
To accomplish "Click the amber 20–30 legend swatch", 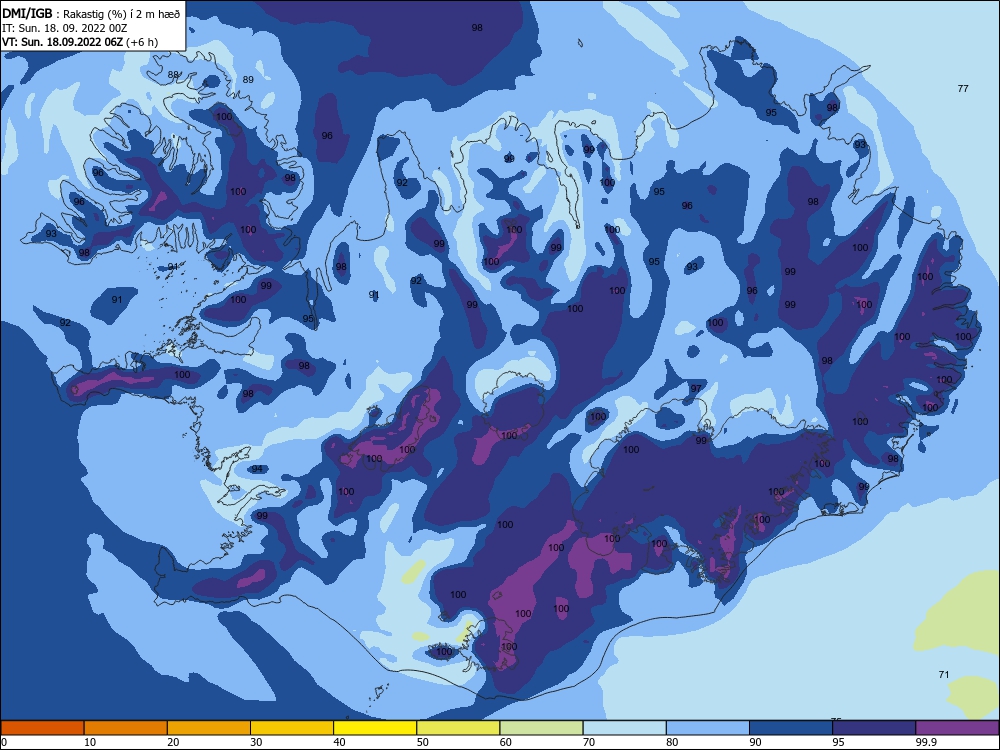I will point(209,728).
